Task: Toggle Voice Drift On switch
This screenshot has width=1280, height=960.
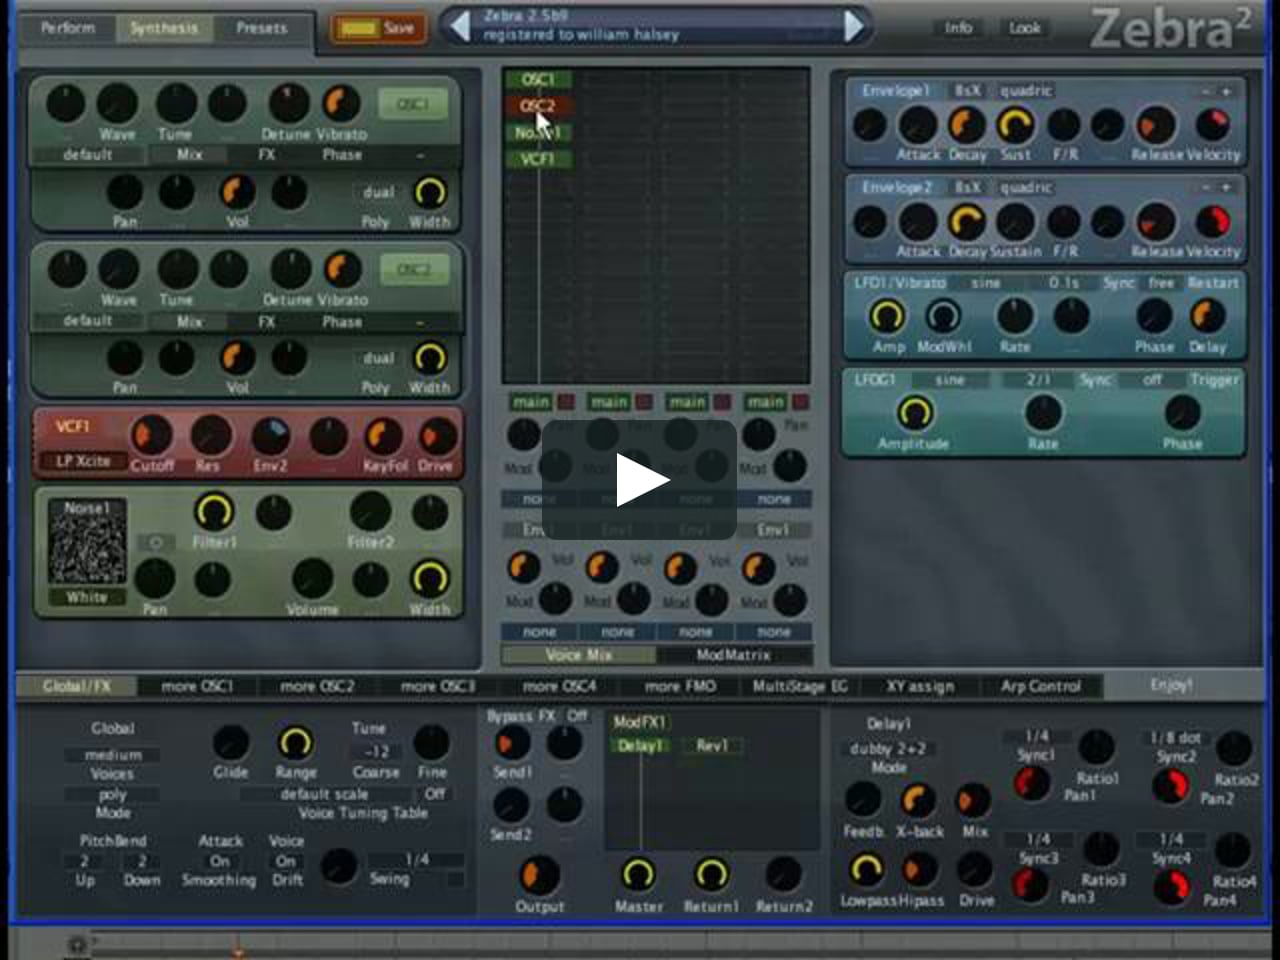Action: click(x=286, y=861)
